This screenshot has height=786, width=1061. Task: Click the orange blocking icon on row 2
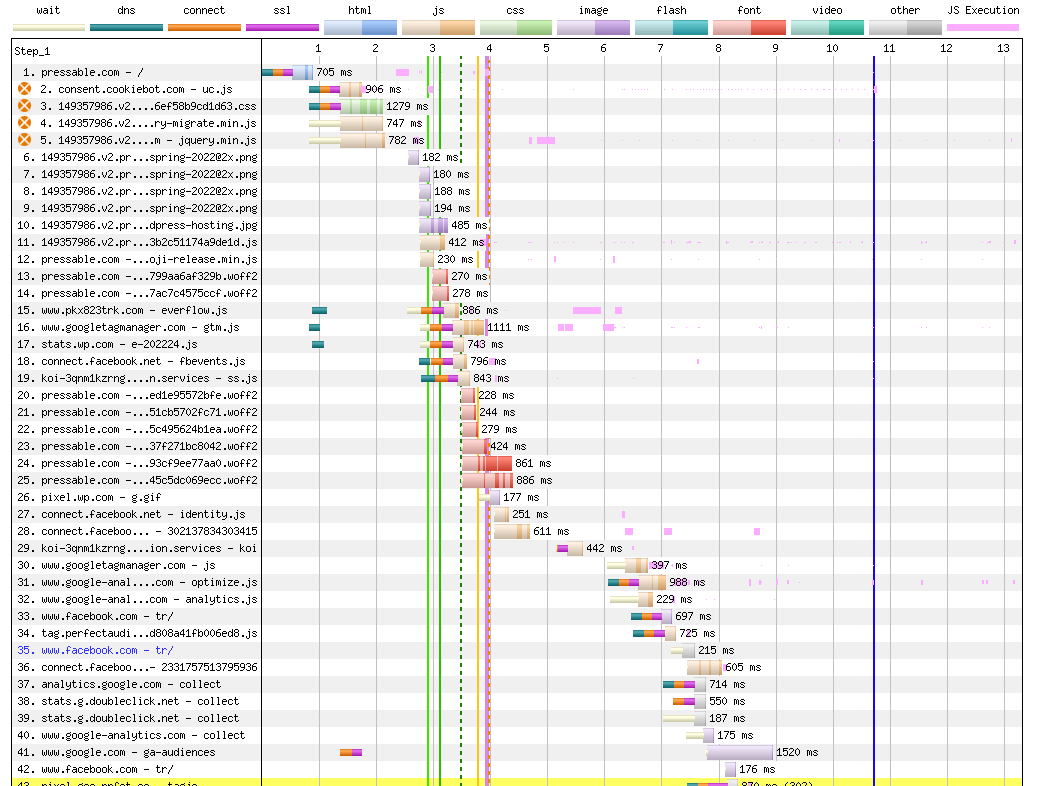[x=24, y=89]
